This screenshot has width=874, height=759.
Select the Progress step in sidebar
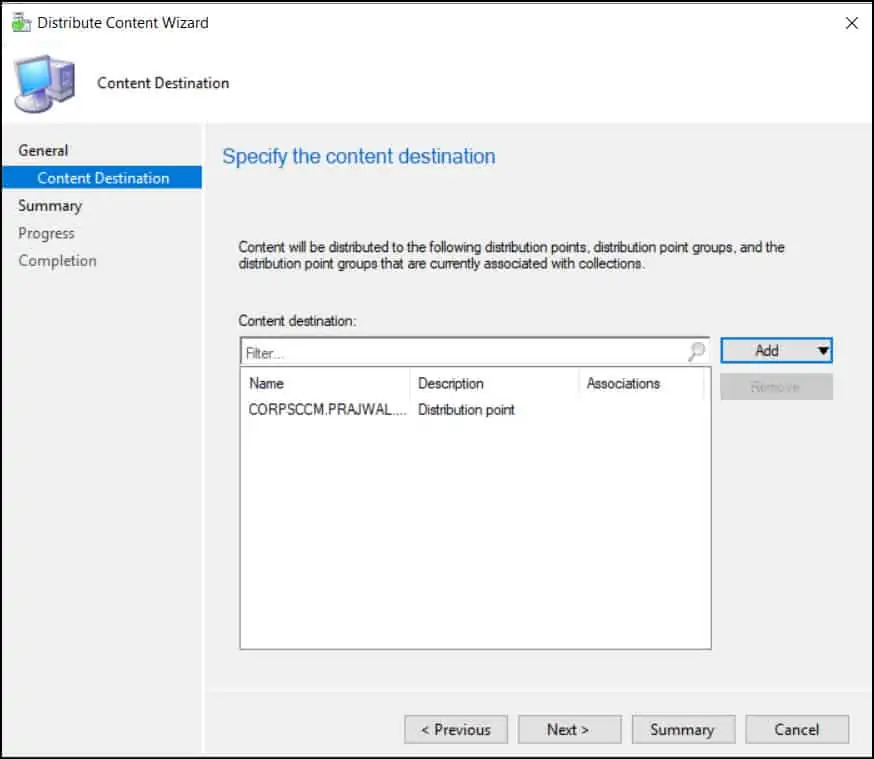pyautogui.click(x=46, y=233)
